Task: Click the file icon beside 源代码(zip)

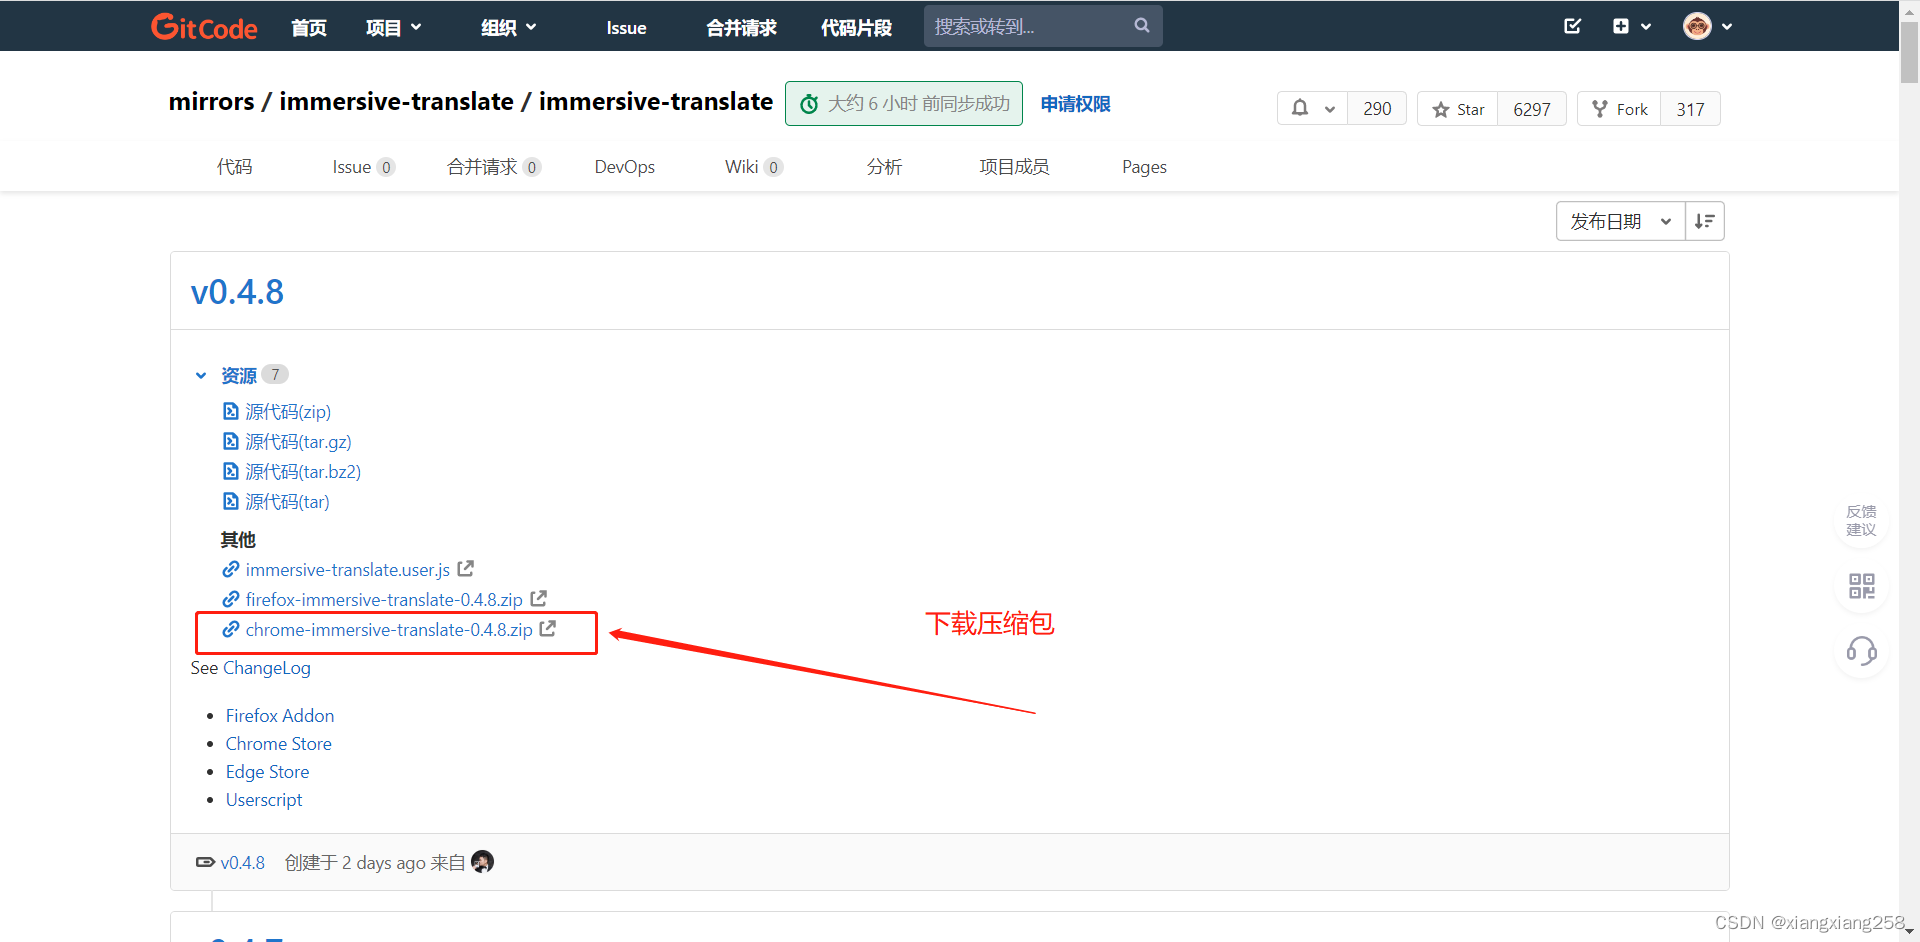Action: (x=231, y=411)
